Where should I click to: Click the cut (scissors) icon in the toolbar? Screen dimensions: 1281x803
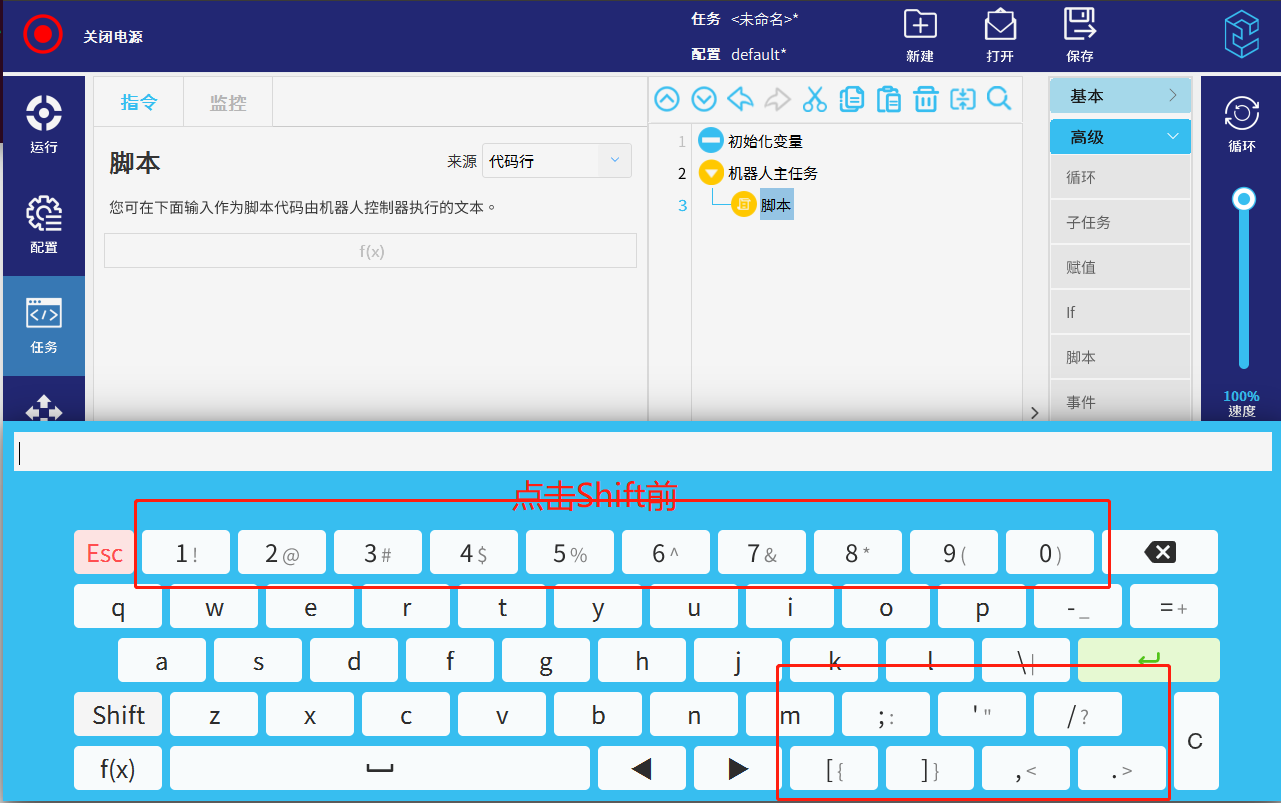(x=815, y=99)
